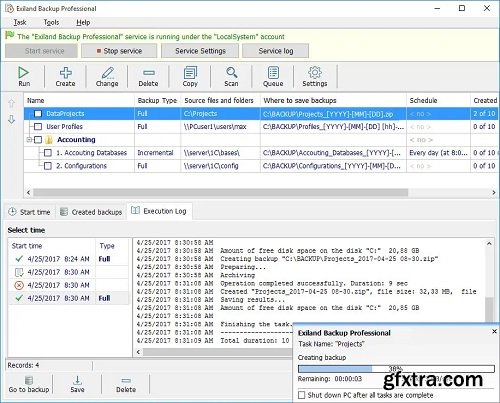Click the Every day schedule cell
The image size is (500, 403).
point(438,153)
